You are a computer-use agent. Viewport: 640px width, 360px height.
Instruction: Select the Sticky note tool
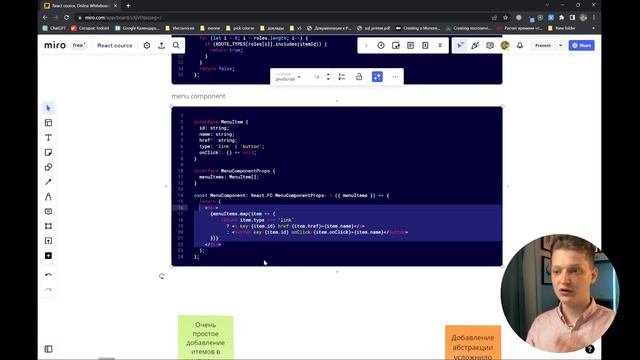48,152
